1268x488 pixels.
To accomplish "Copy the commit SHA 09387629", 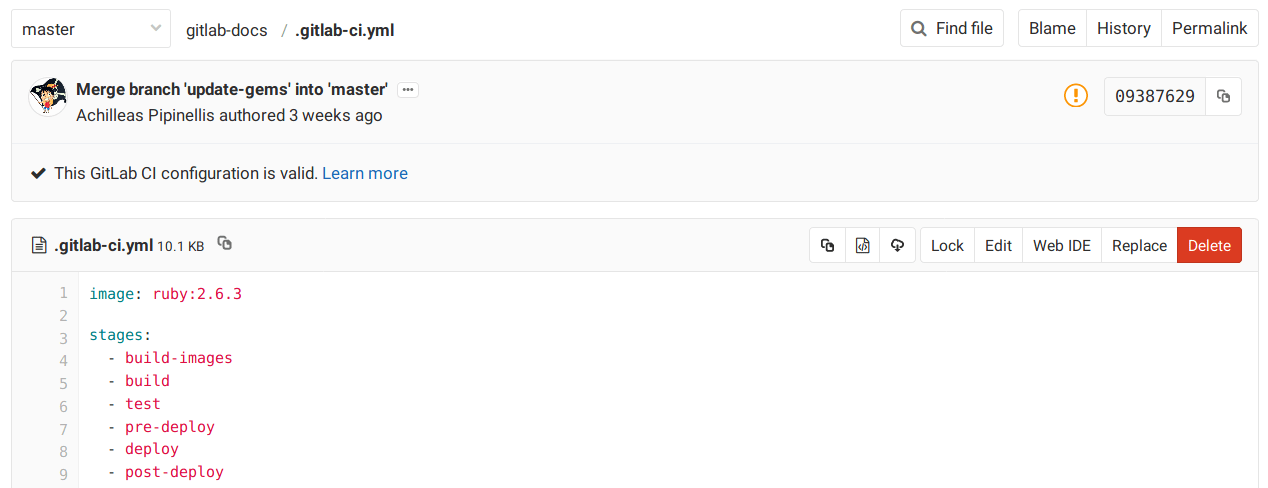I will tap(1223, 97).
